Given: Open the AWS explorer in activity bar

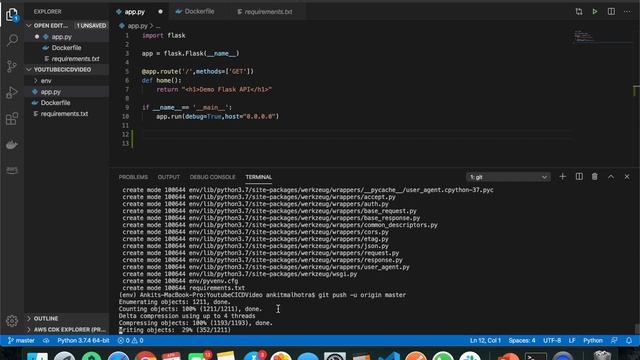Looking at the screenshot, I should 12,170.
